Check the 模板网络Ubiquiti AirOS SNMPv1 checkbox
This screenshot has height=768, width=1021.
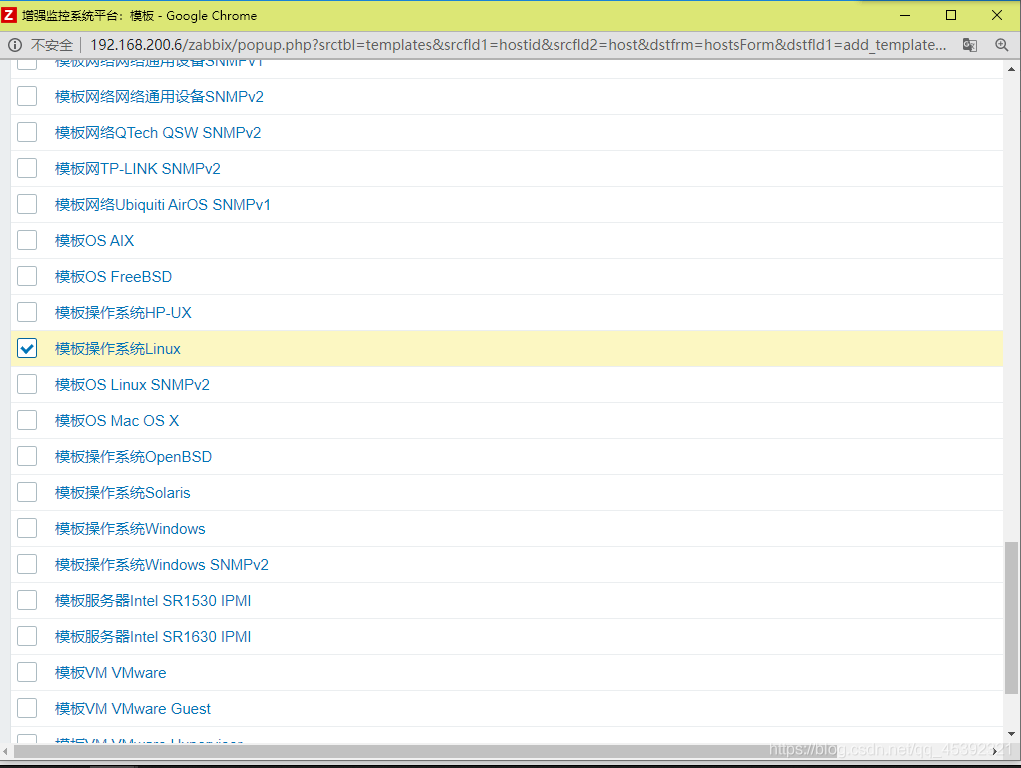(x=27, y=205)
